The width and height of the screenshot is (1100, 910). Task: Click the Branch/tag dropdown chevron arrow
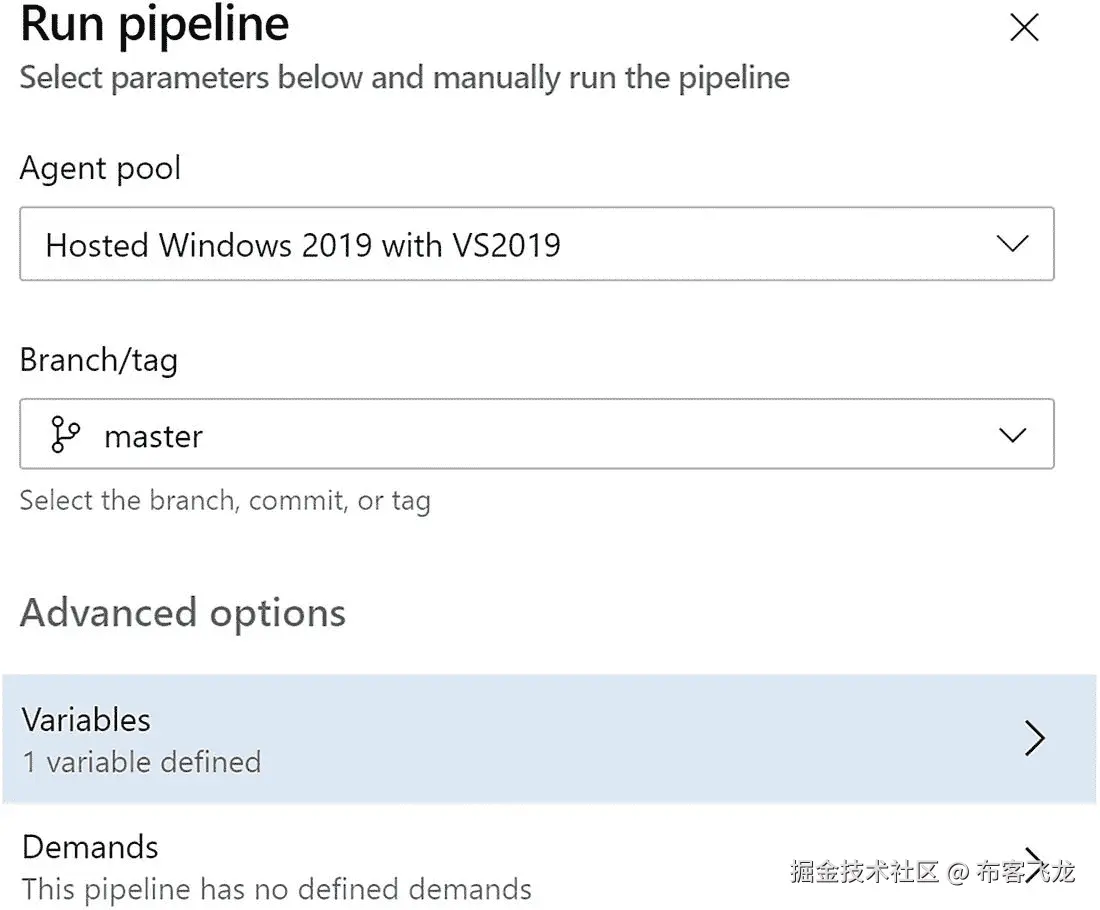click(x=1013, y=435)
